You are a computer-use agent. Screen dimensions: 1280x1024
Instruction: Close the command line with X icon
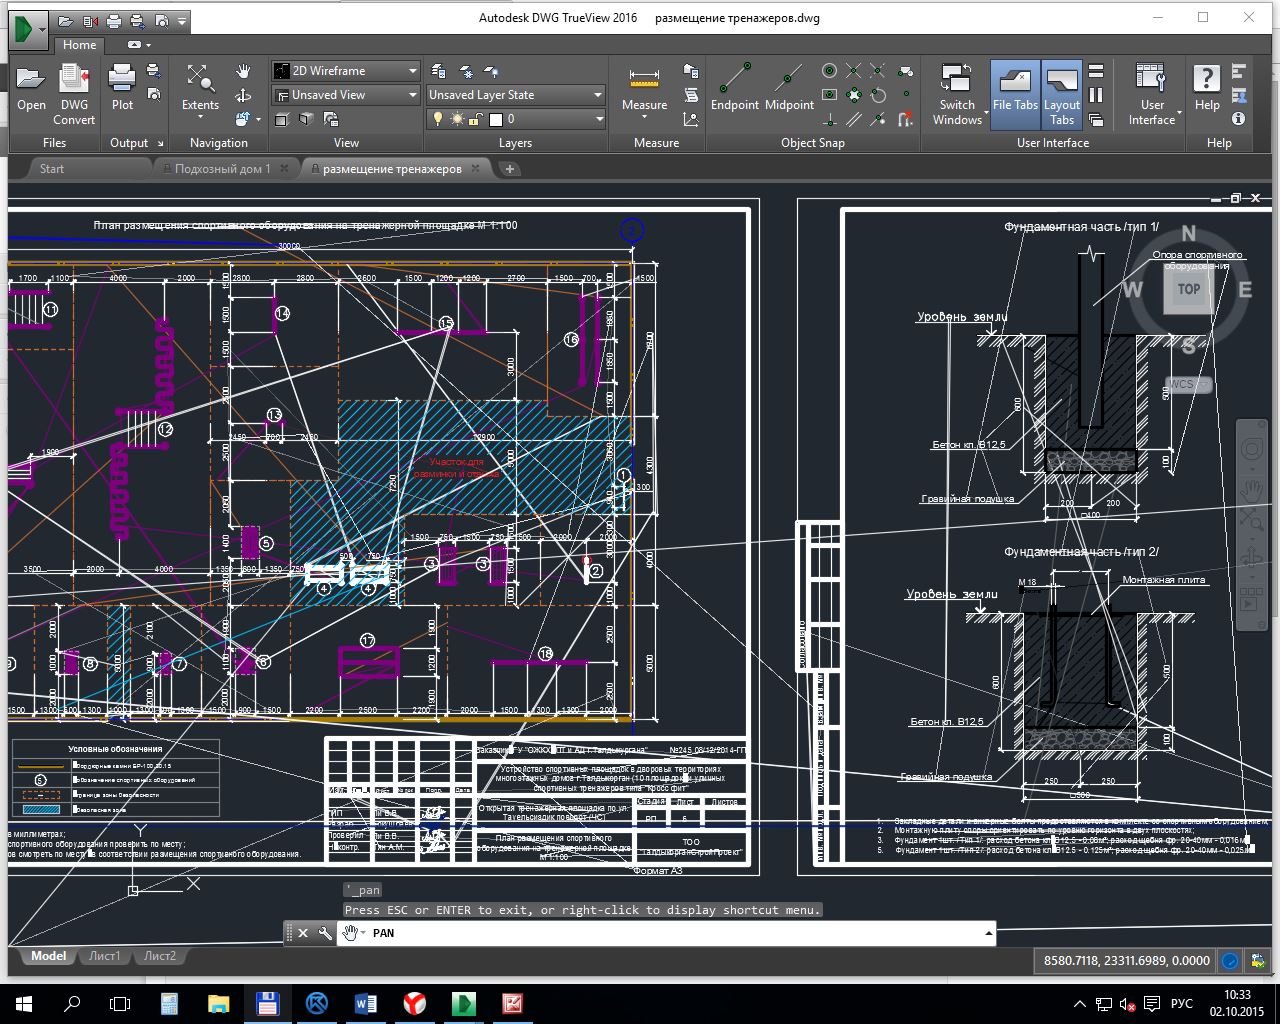[x=303, y=933]
